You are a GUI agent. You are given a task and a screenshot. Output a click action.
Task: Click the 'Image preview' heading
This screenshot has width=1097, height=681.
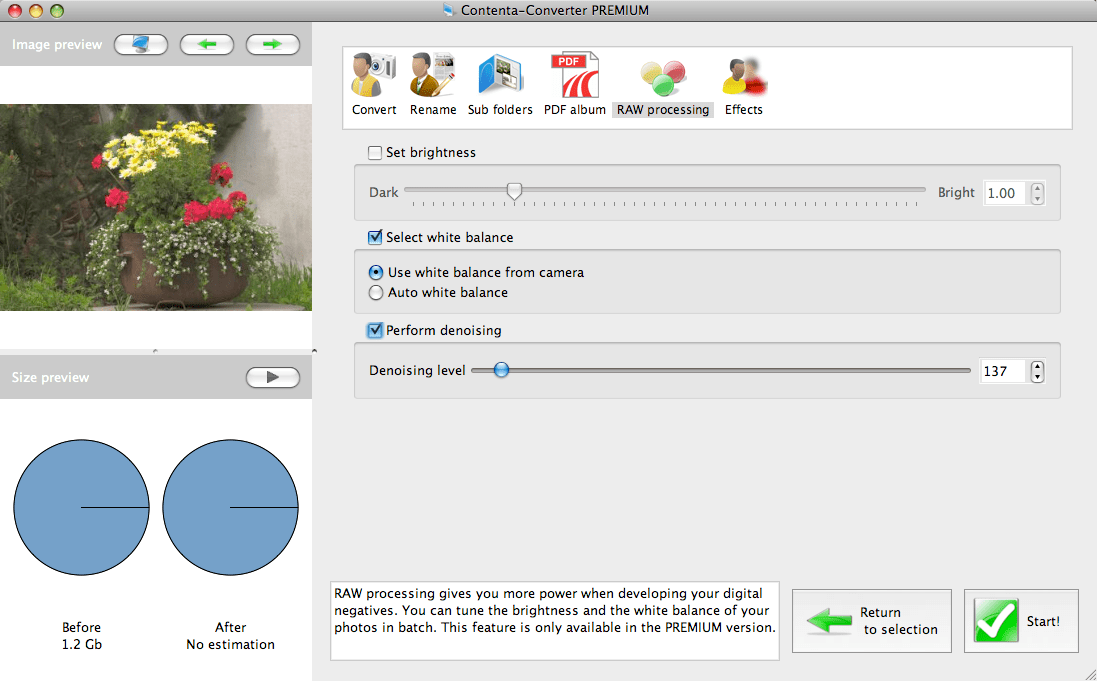(x=57, y=44)
